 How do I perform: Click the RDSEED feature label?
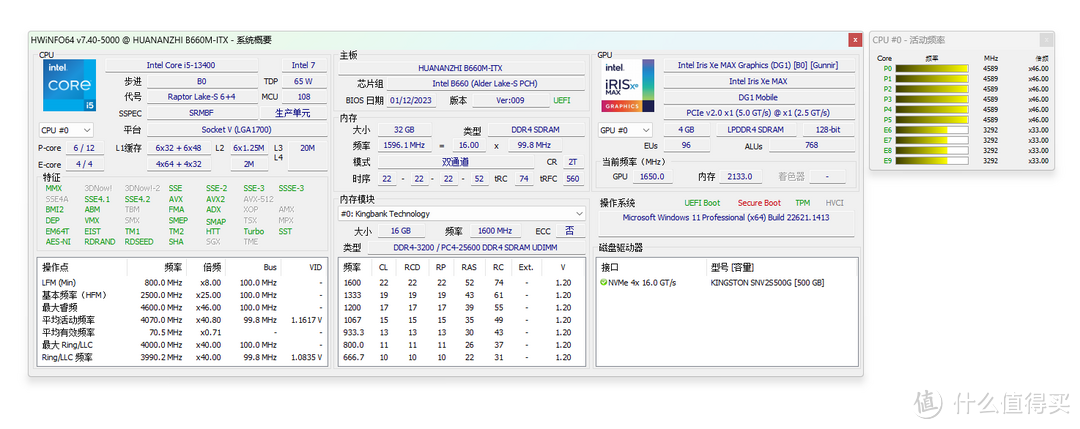139,242
